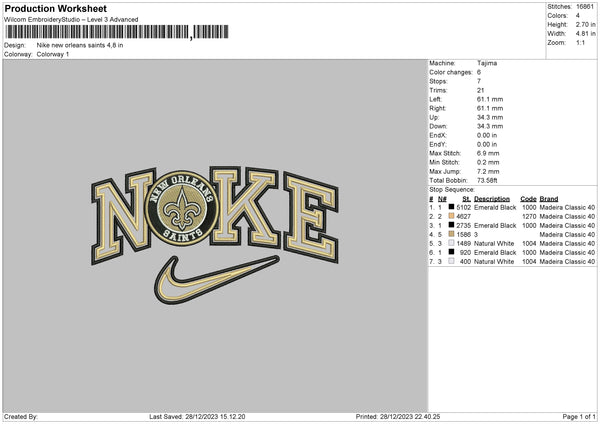Click the color swatch in stop sequence row 1
The height and width of the screenshot is (424, 600).
click(x=452, y=207)
